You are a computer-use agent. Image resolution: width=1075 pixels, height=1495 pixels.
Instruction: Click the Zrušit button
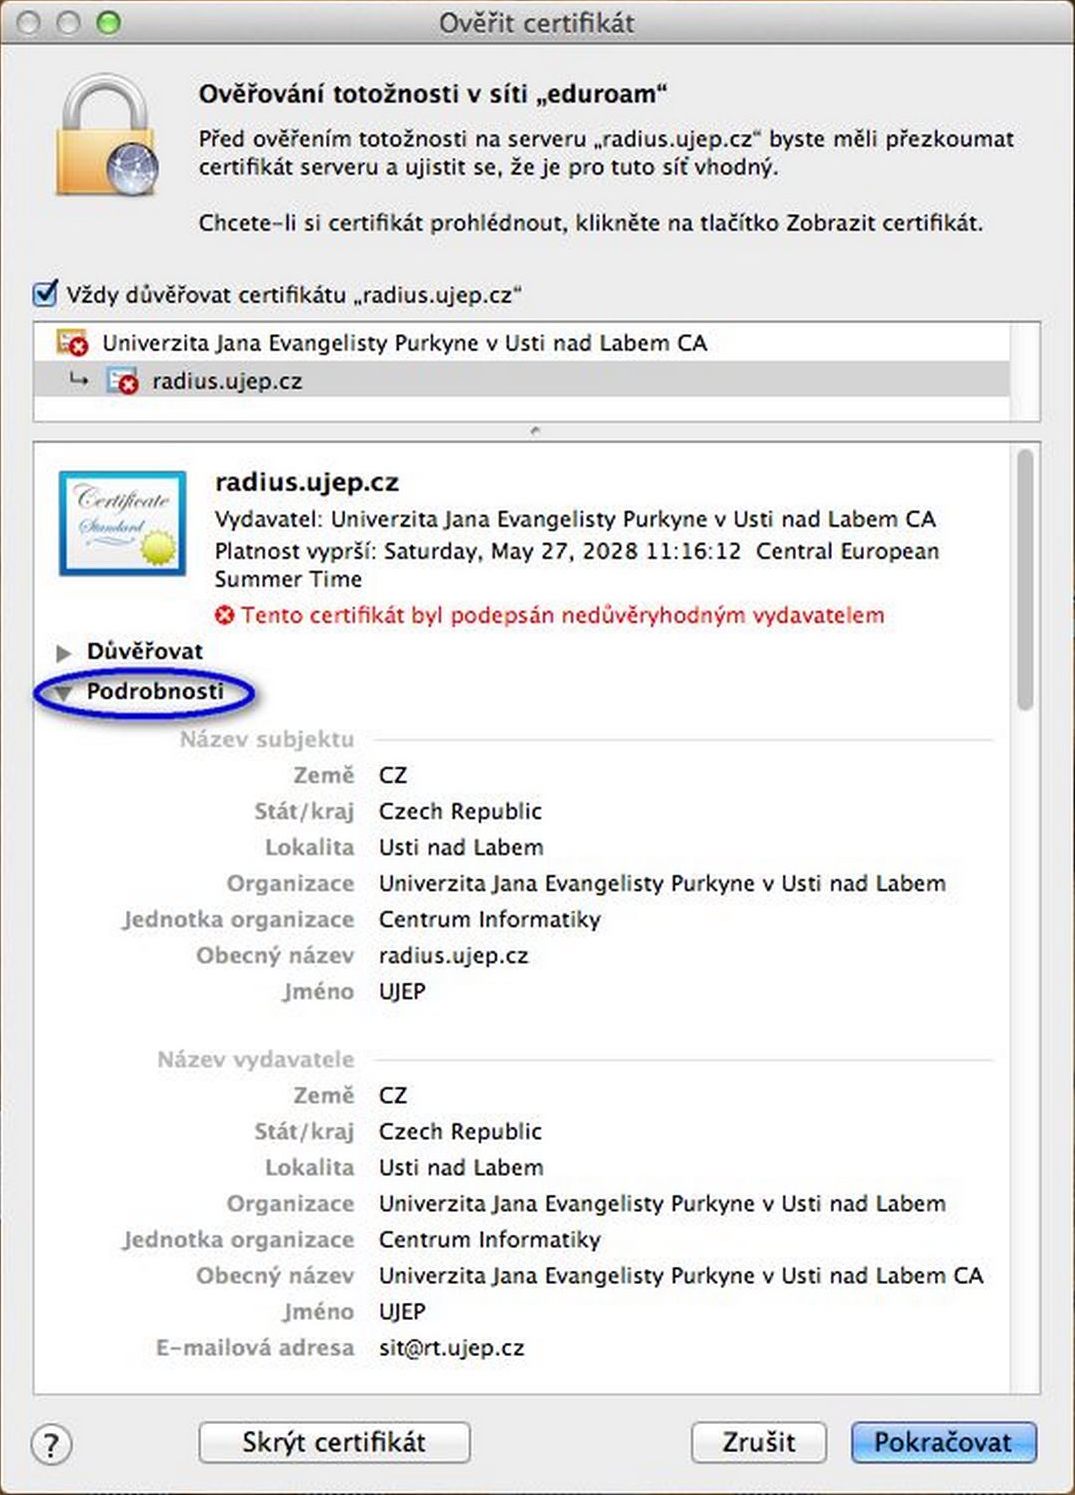click(x=758, y=1442)
